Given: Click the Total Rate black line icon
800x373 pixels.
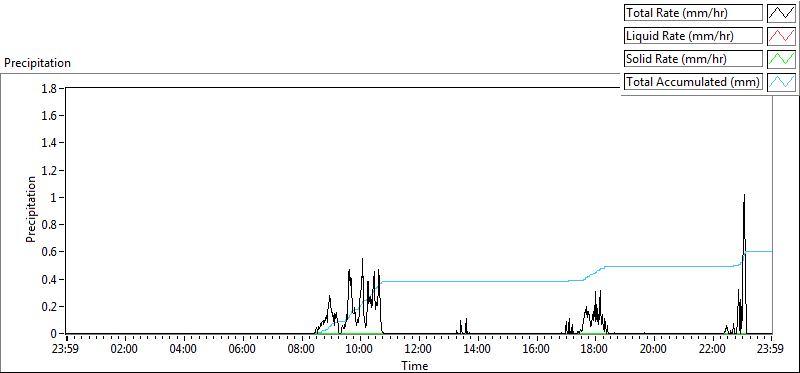Looking at the screenshot, I should 781,13.
